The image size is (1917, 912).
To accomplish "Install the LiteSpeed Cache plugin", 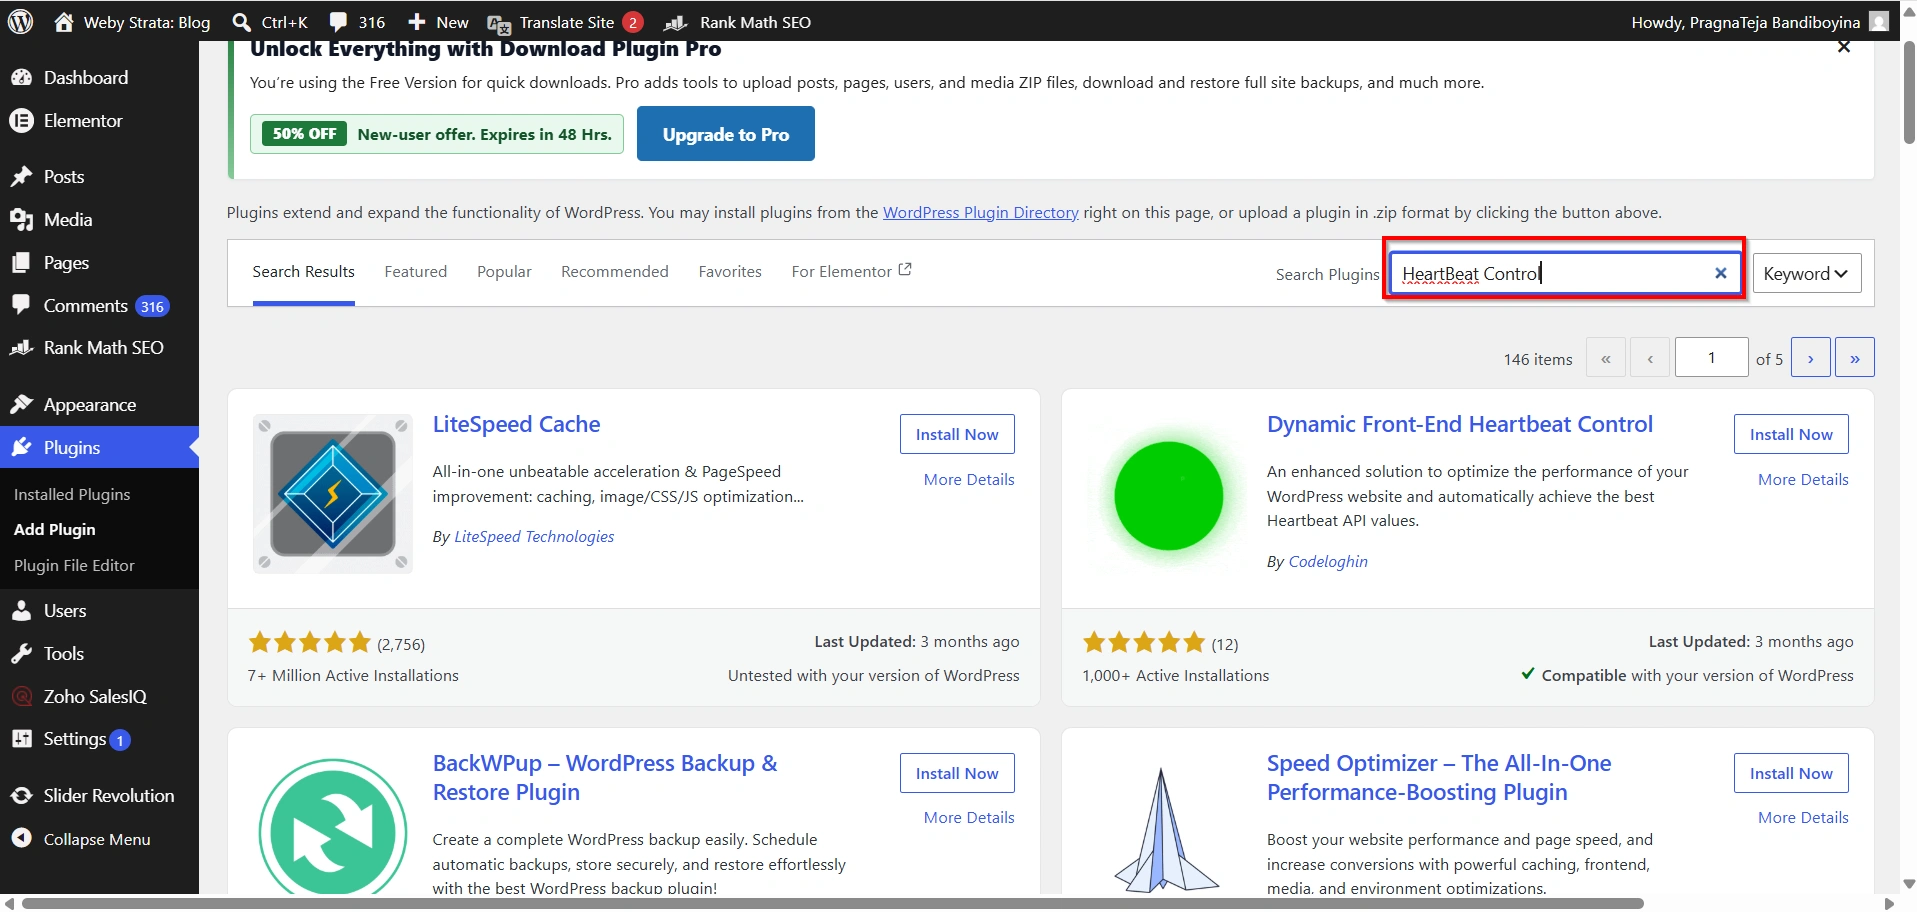I will 956,434.
